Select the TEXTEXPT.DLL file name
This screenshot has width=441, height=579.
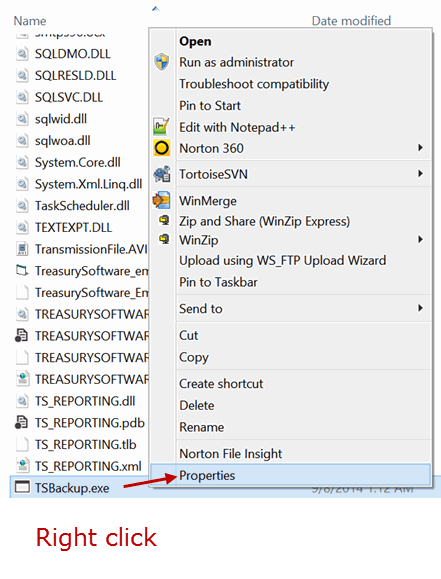(x=73, y=227)
